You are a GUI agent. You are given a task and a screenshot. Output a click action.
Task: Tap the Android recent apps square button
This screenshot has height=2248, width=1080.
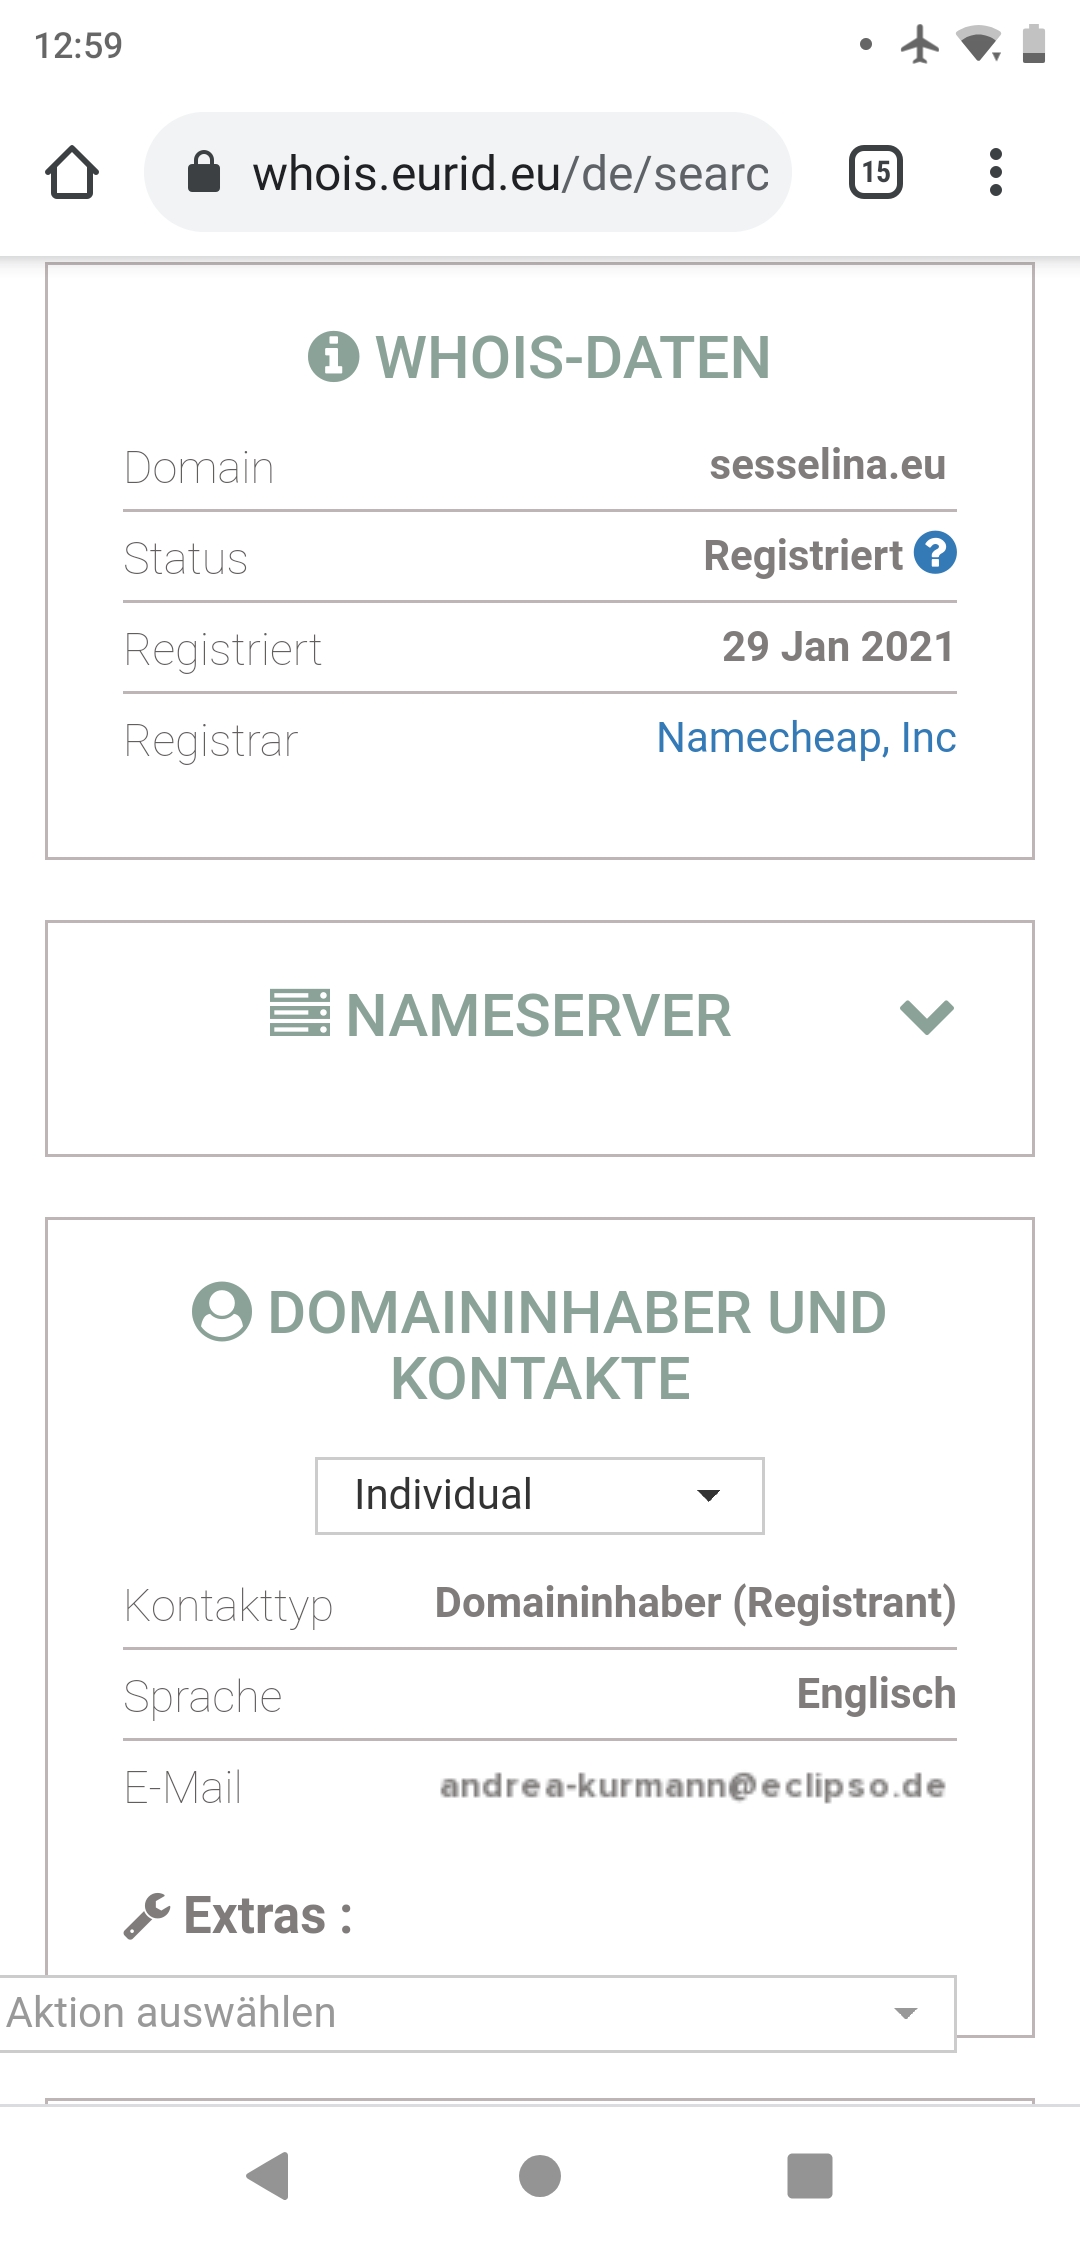[810, 2176]
